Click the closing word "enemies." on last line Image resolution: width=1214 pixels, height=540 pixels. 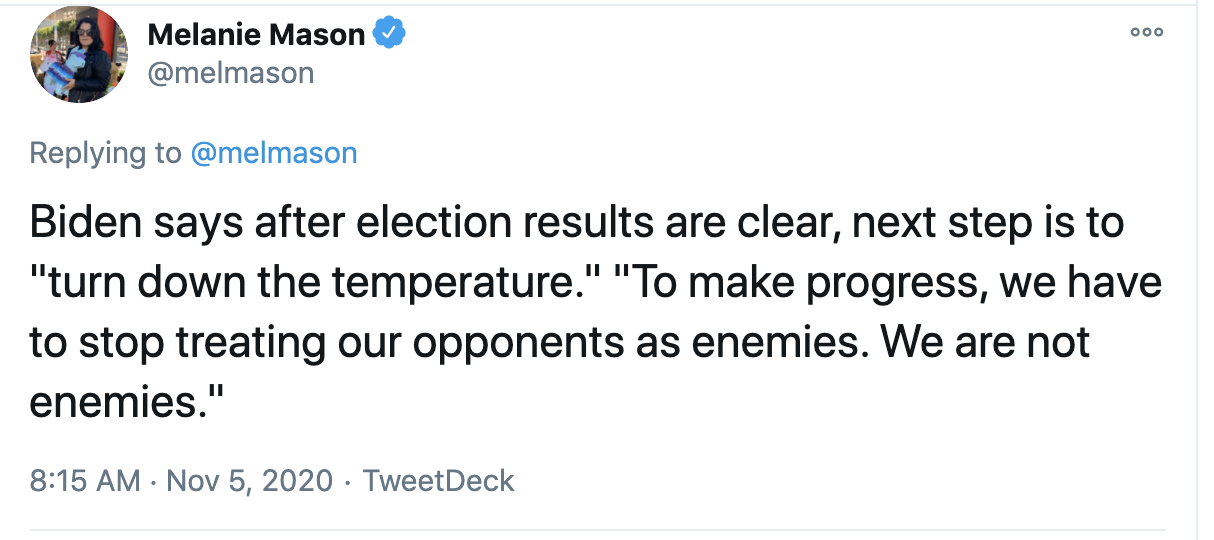pos(125,403)
